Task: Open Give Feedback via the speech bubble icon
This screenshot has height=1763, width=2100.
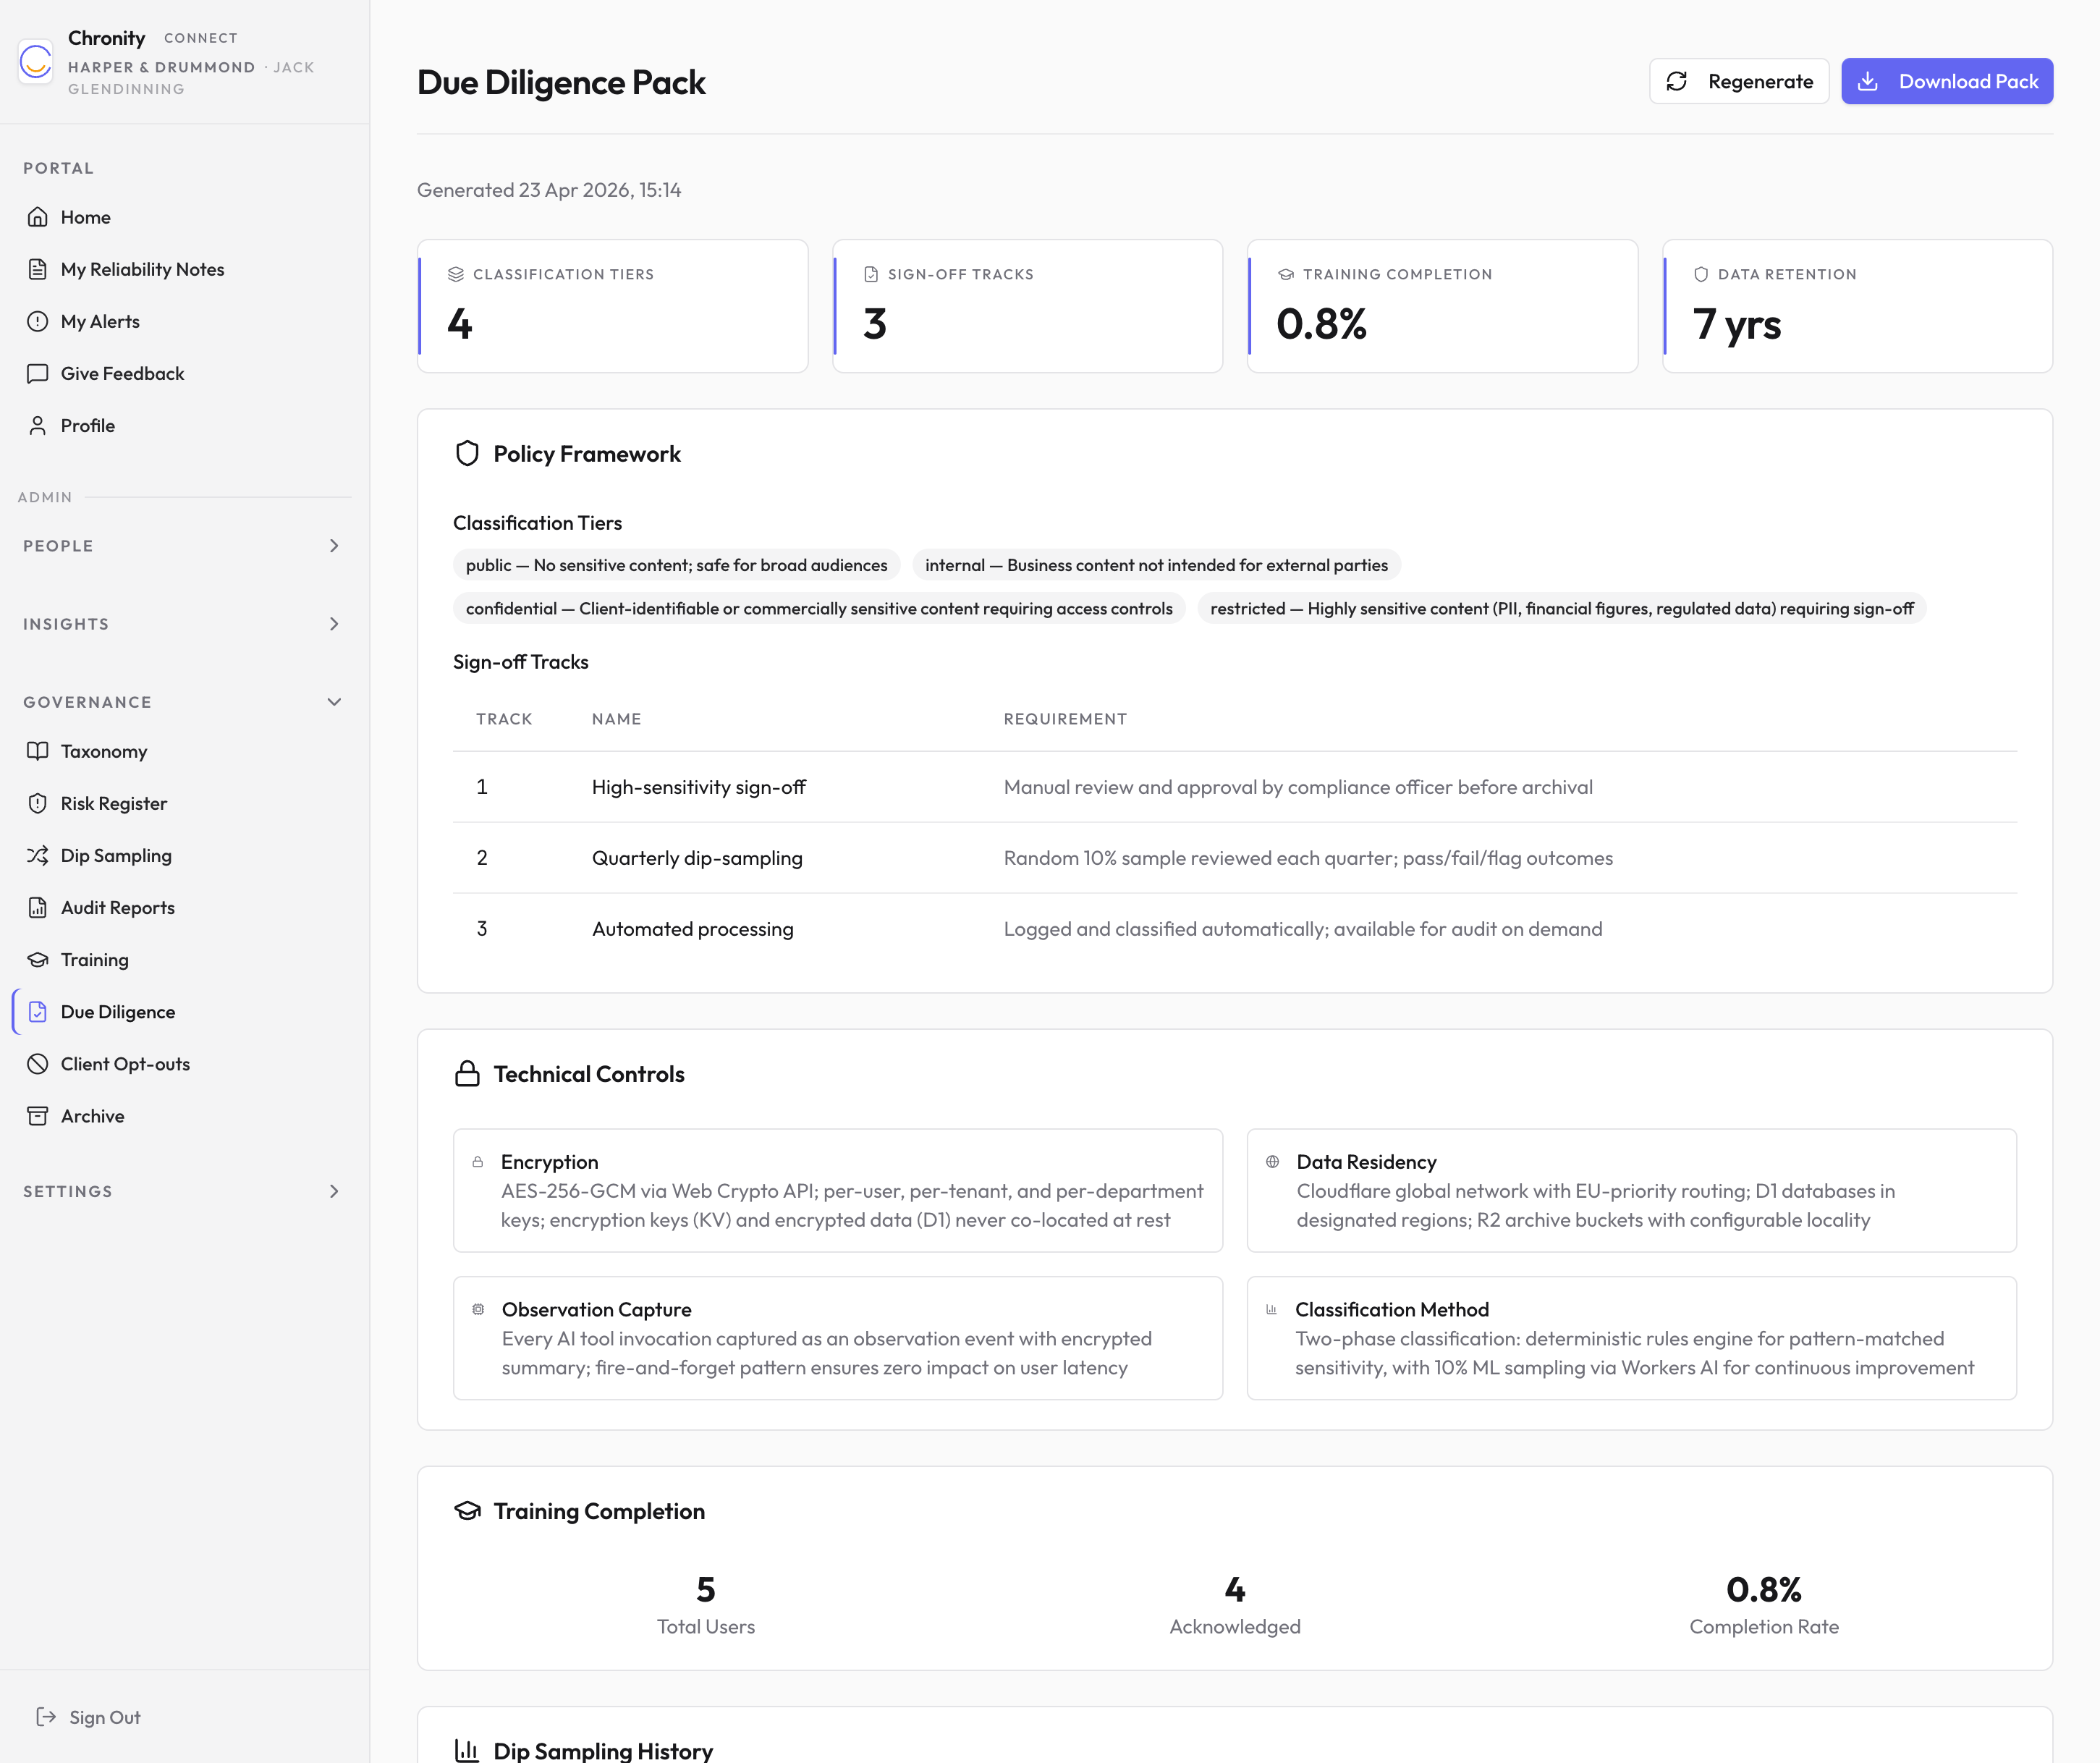Action: point(38,373)
